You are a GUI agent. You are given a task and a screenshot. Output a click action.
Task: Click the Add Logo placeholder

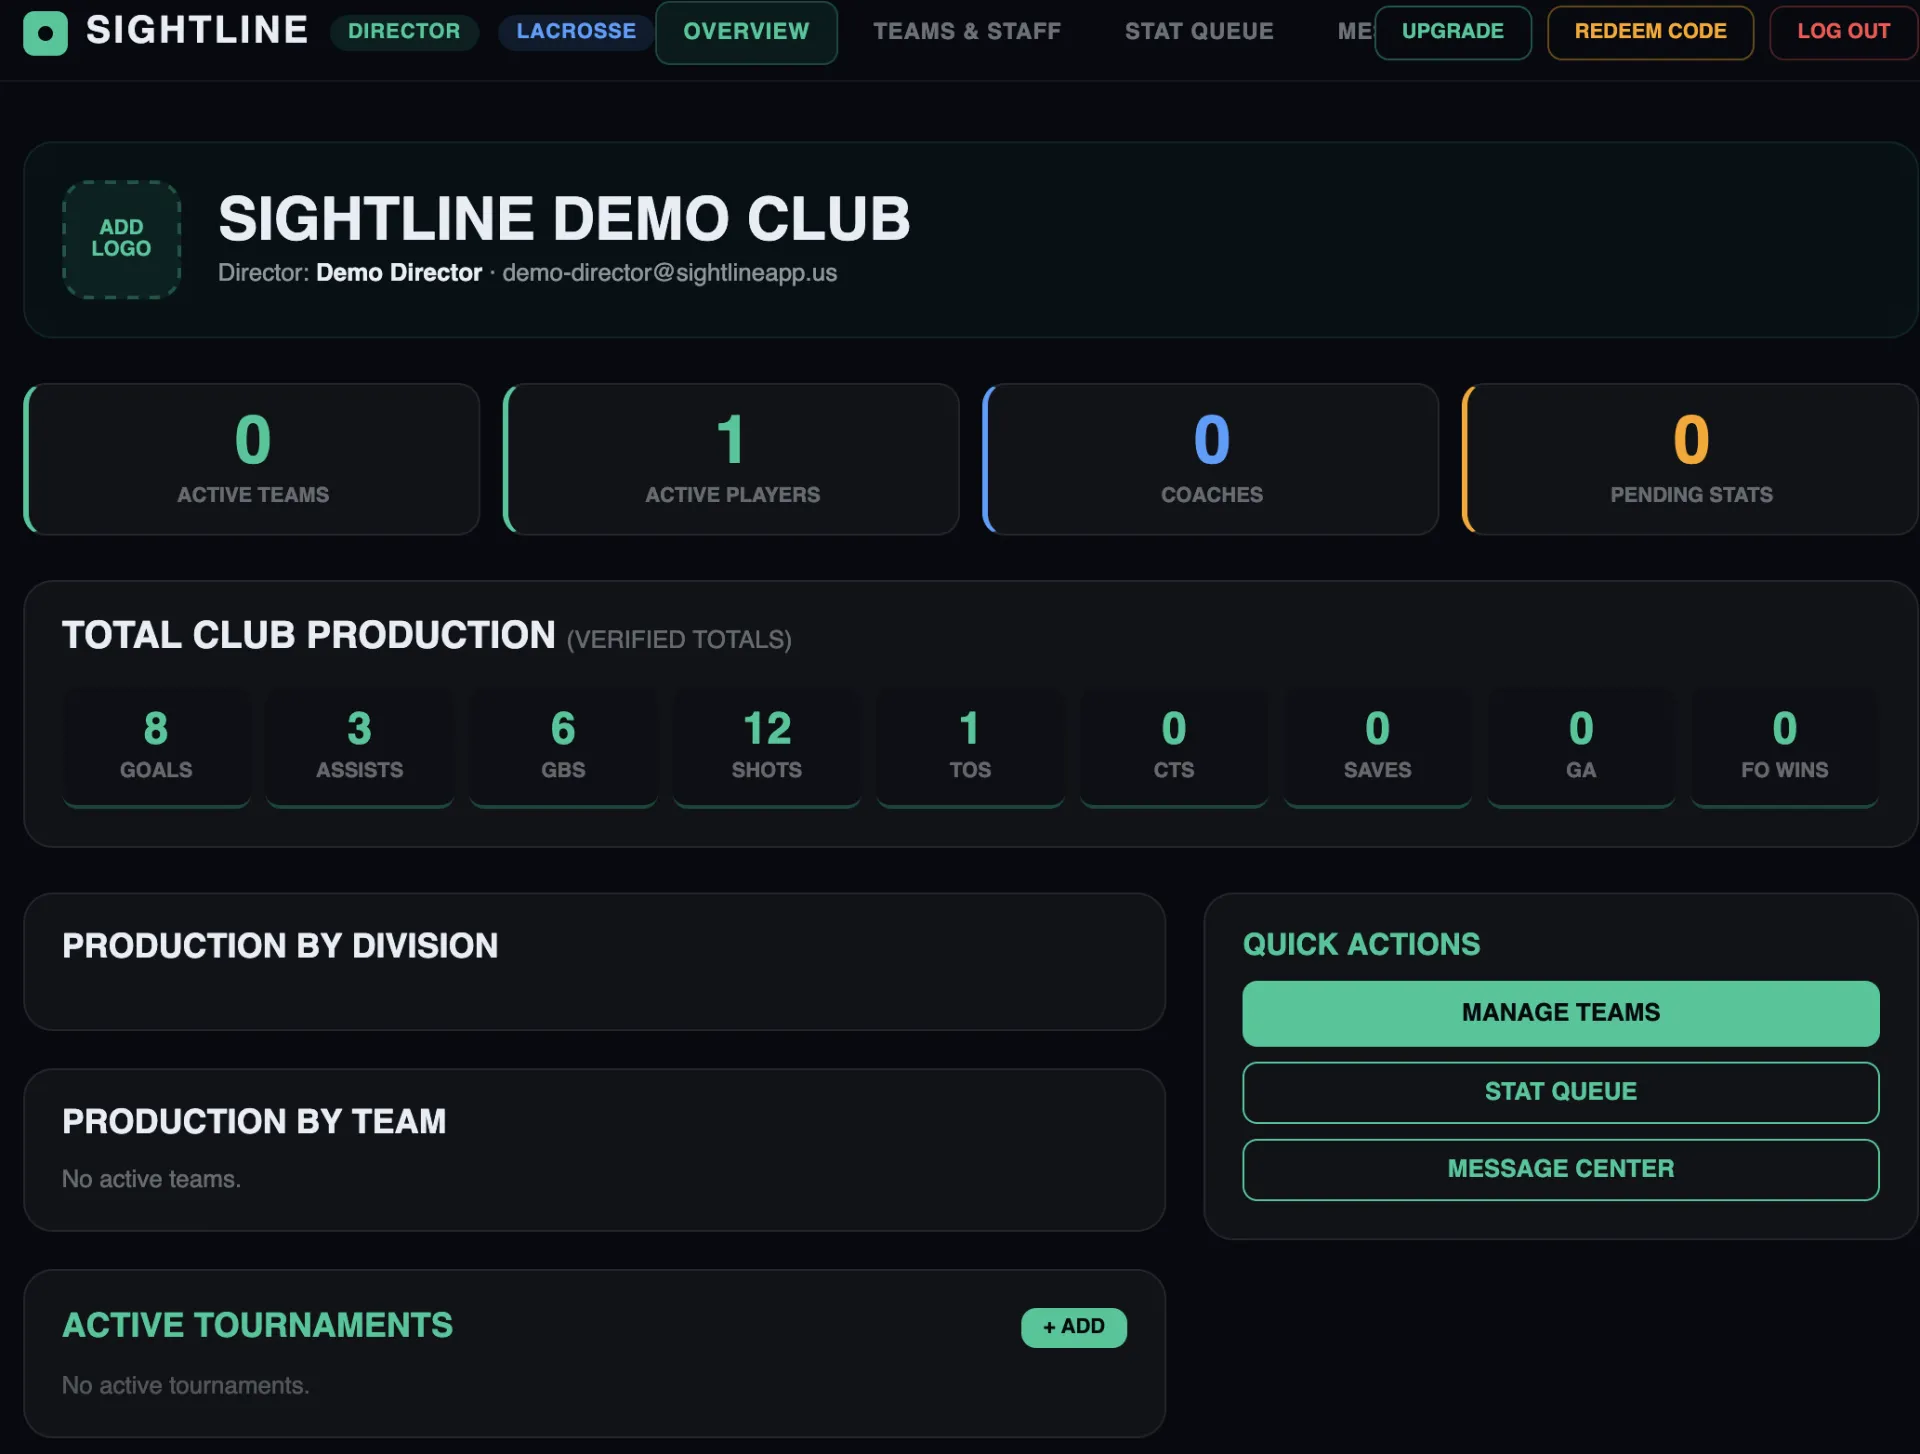click(121, 239)
